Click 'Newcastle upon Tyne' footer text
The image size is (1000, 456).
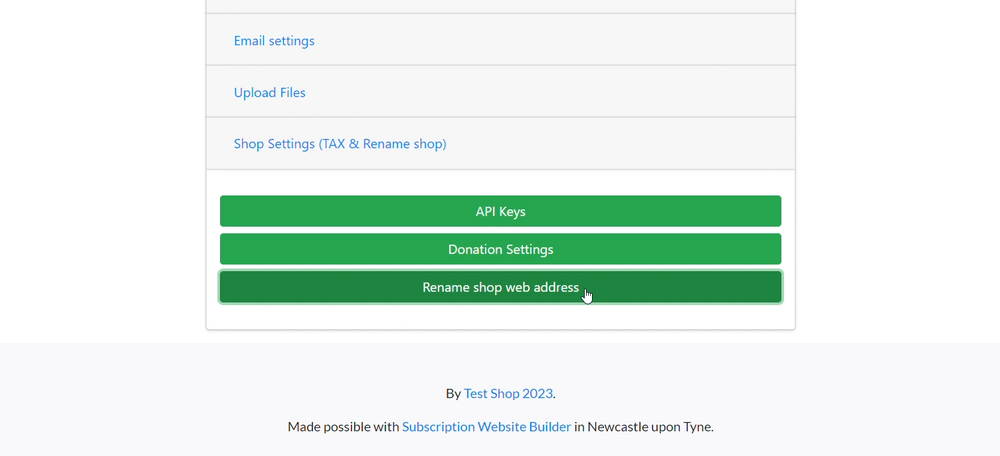coord(650,427)
